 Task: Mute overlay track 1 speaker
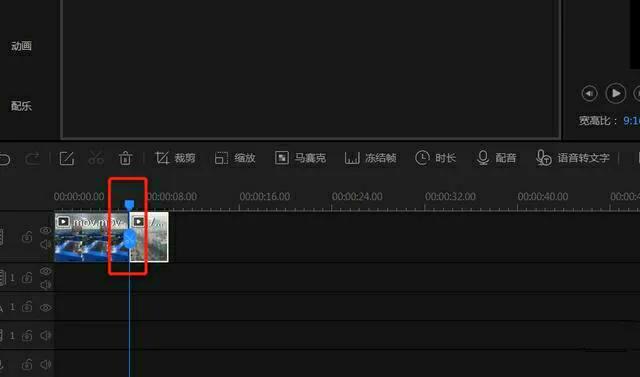coord(46,284)
